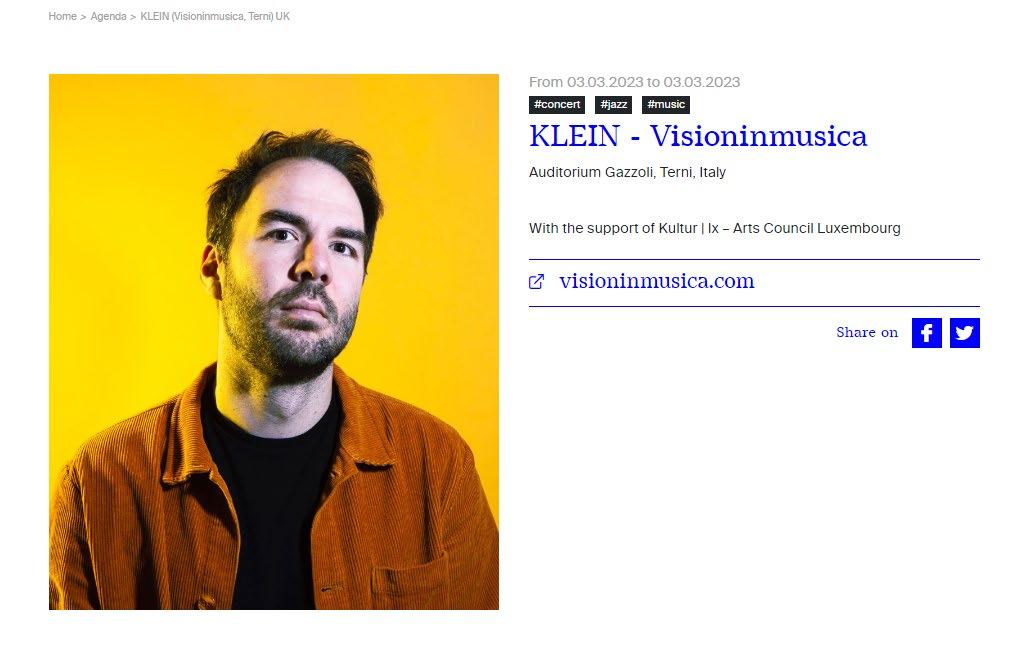Click the Kultur | lx support text

tap(714, 228)
